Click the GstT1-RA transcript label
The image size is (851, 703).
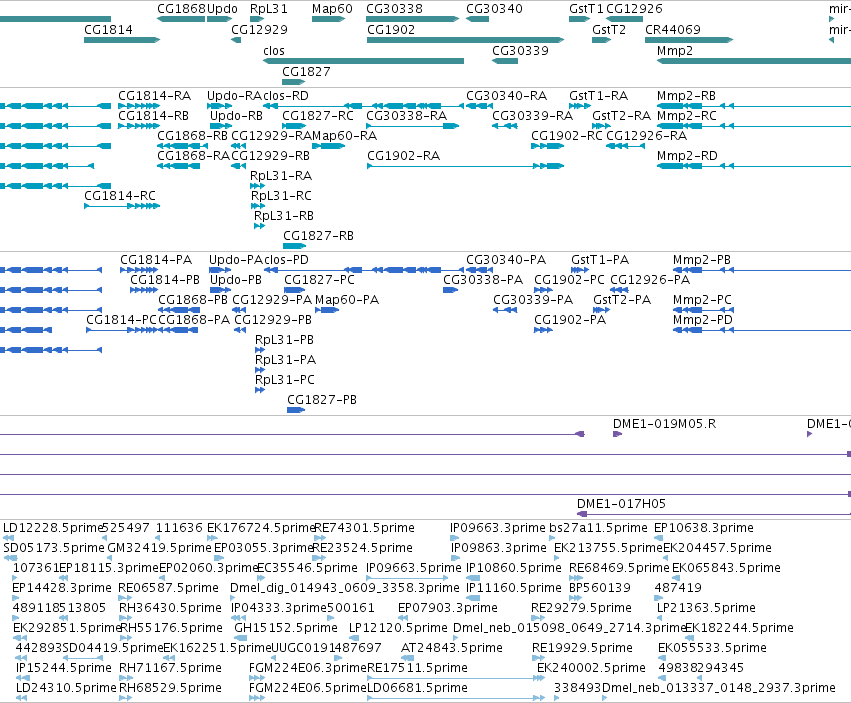point(599,96)
